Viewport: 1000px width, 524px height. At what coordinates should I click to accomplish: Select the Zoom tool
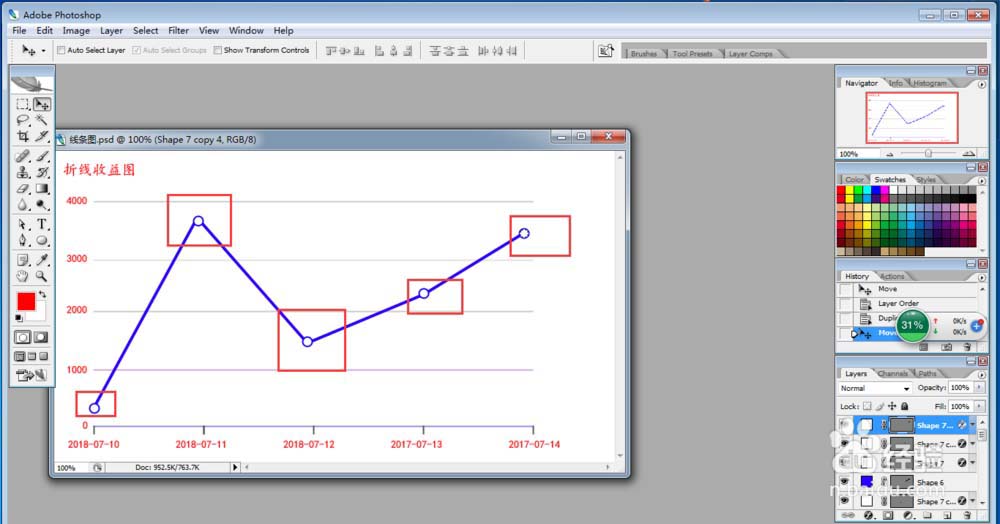pyautogui.click(x=42, y=276)
